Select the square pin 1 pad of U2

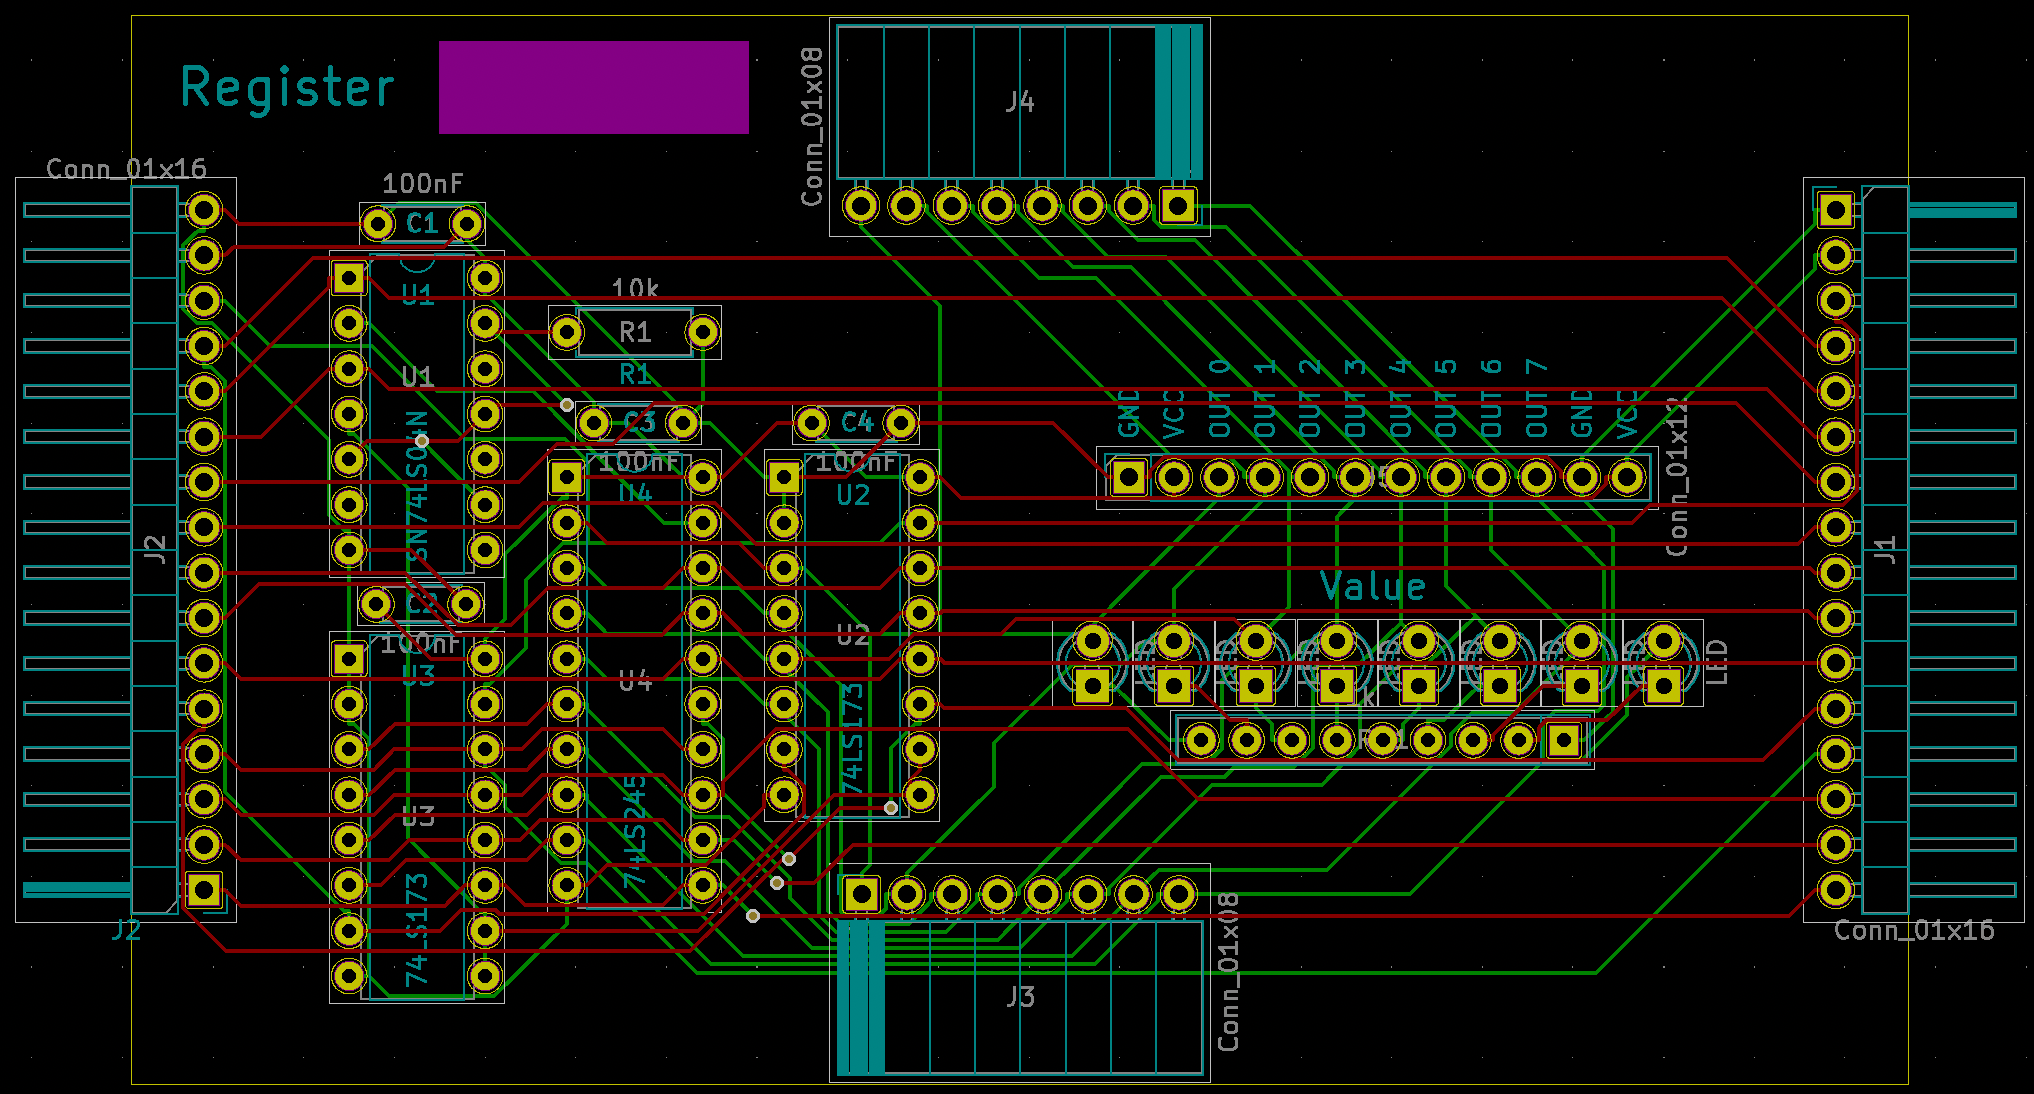pos(784,478)
